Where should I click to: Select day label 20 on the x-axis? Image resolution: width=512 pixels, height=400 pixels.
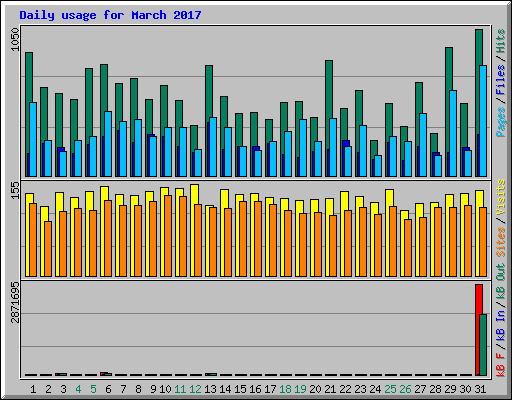[315, 389]
